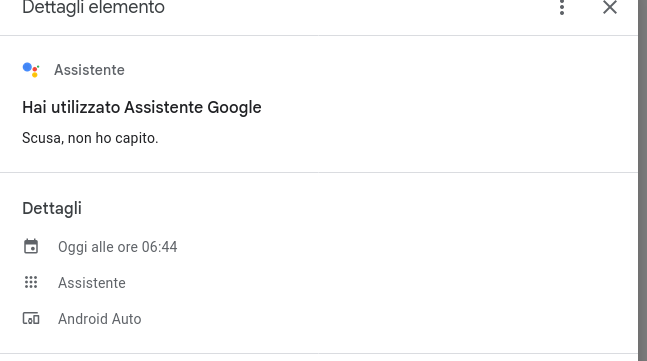Screen dimensions: 647x361
Task: Click the devices icon beside Android Auto
Action: click(x=31, y=319)
